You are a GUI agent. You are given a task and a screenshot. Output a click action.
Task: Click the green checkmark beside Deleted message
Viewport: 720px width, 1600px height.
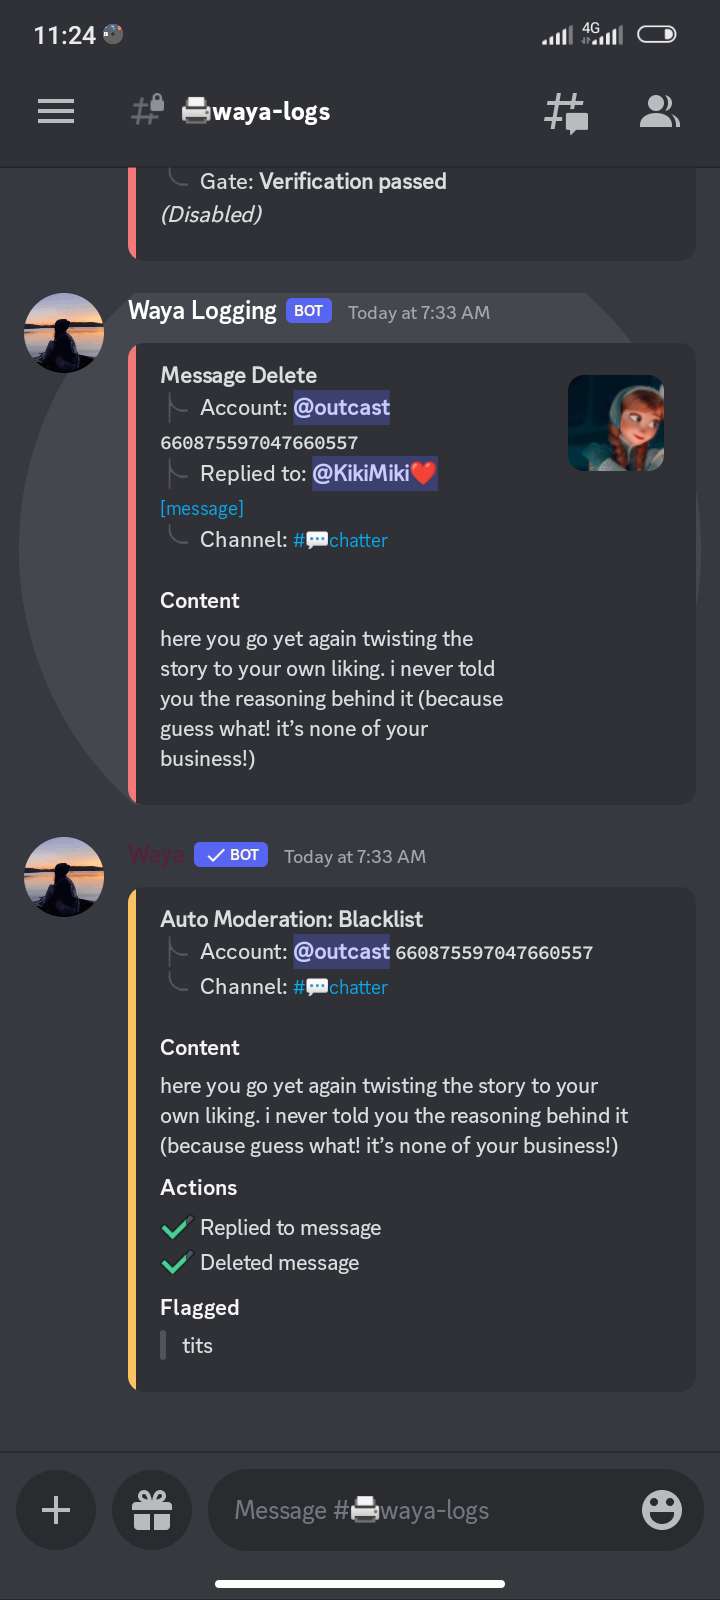coord(176,1262)
